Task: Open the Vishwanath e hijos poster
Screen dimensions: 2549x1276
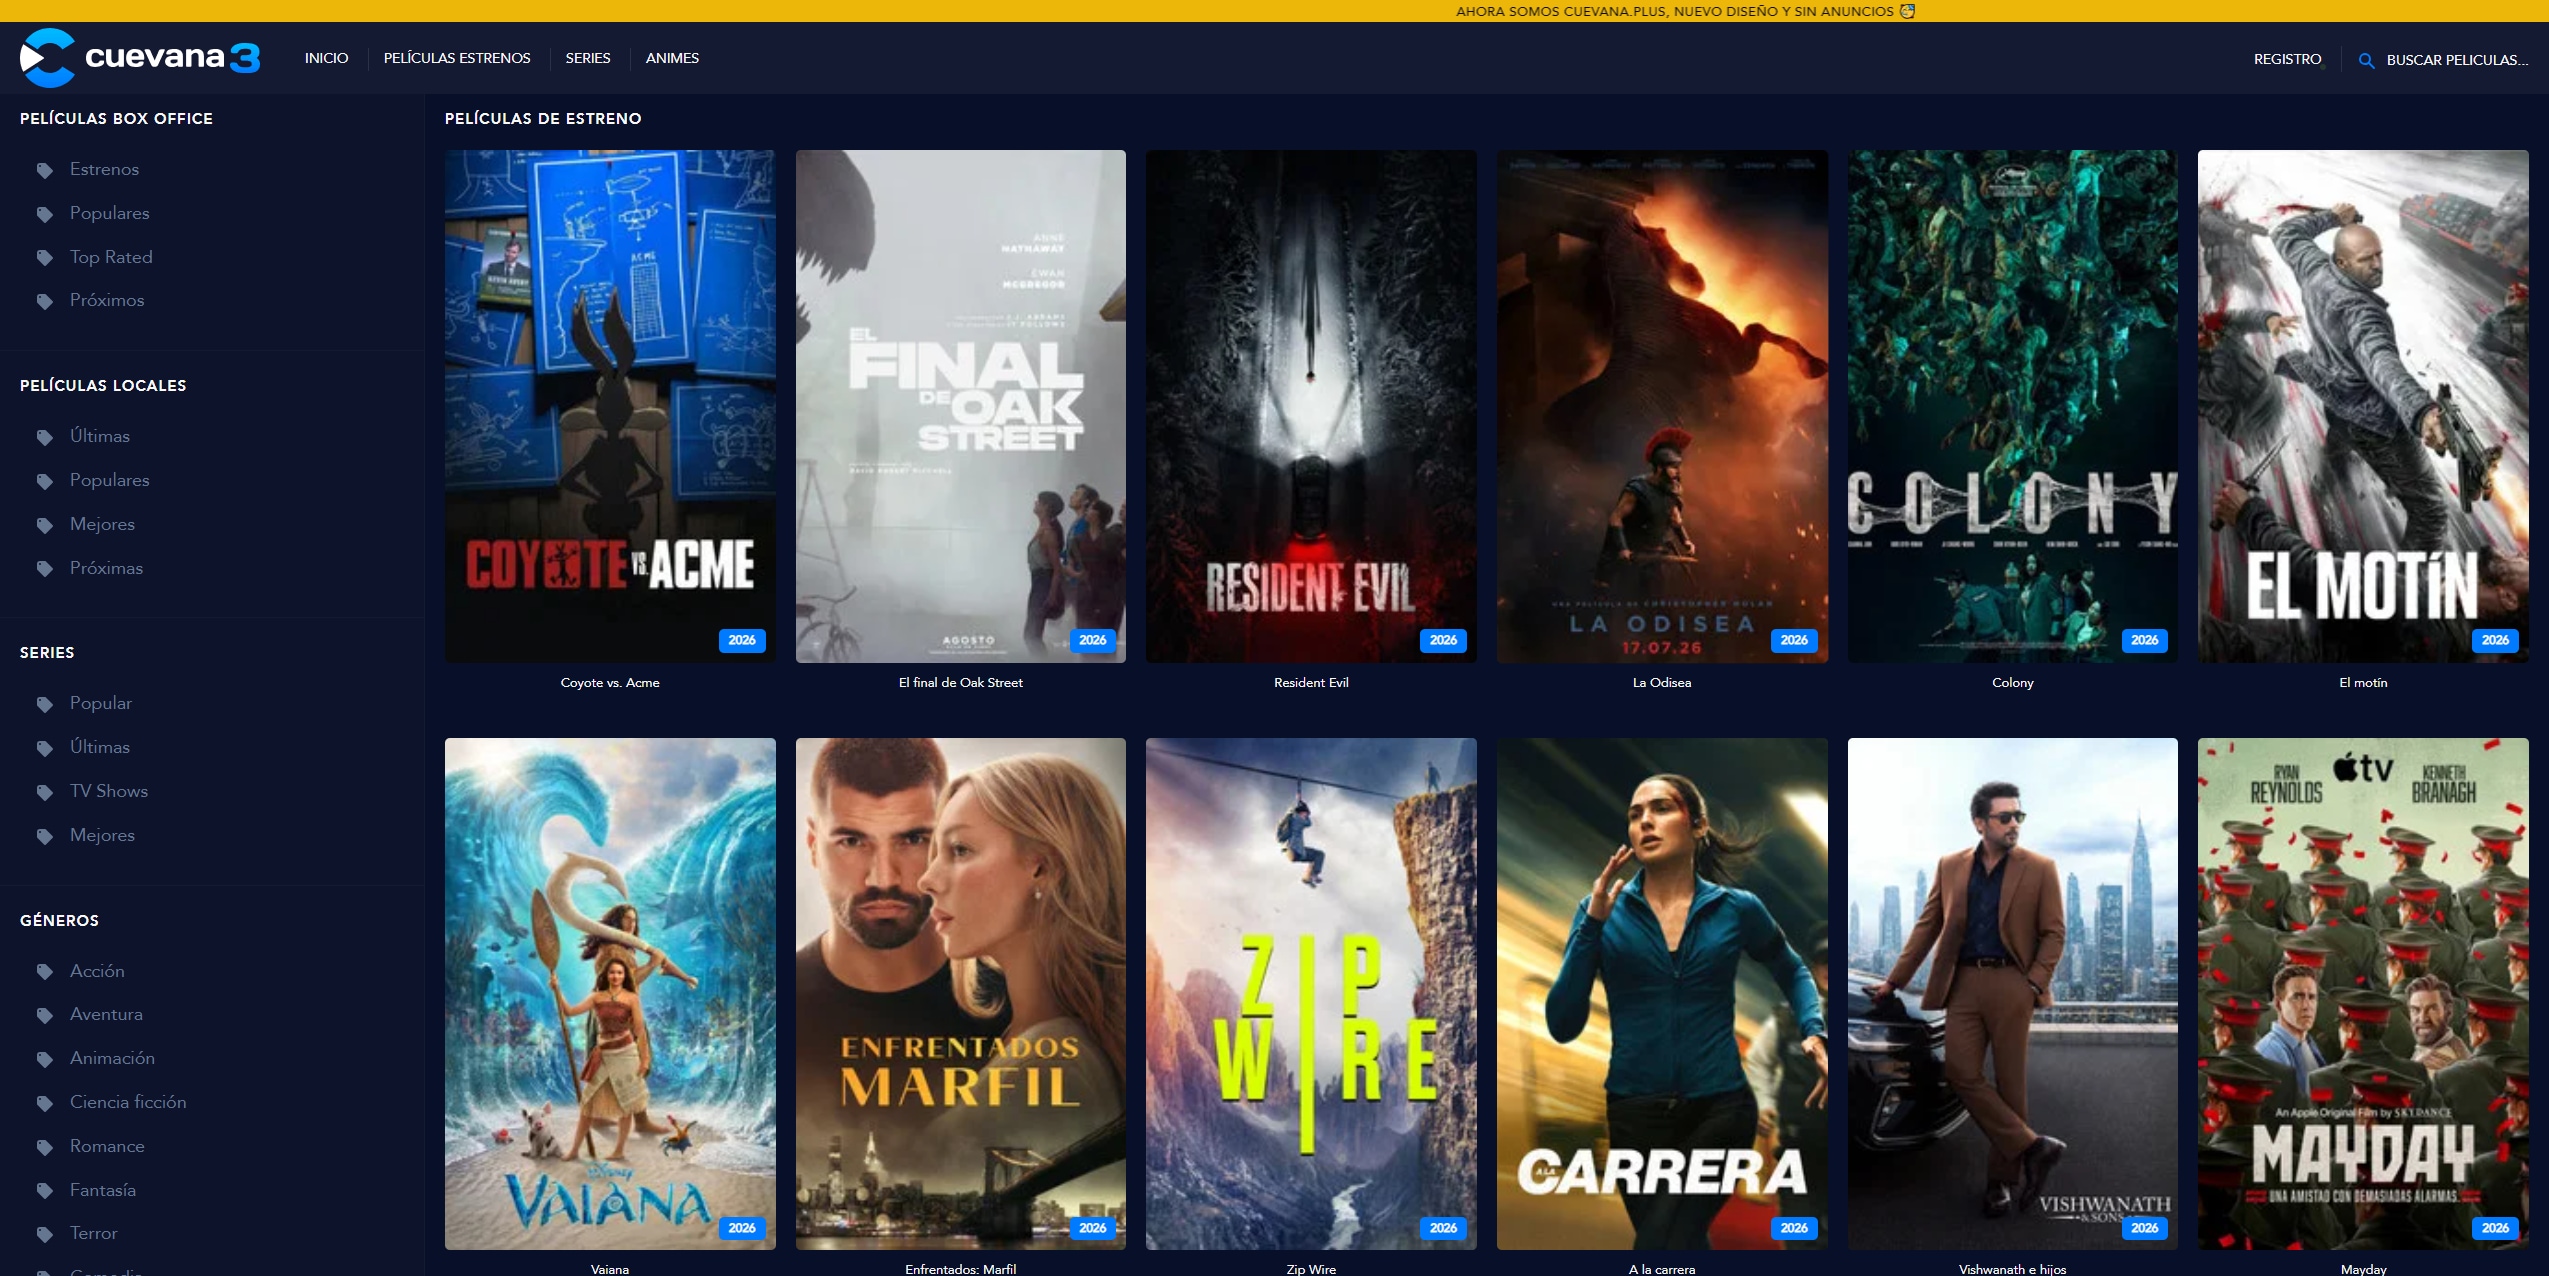Action: [x=2013, y=994]
